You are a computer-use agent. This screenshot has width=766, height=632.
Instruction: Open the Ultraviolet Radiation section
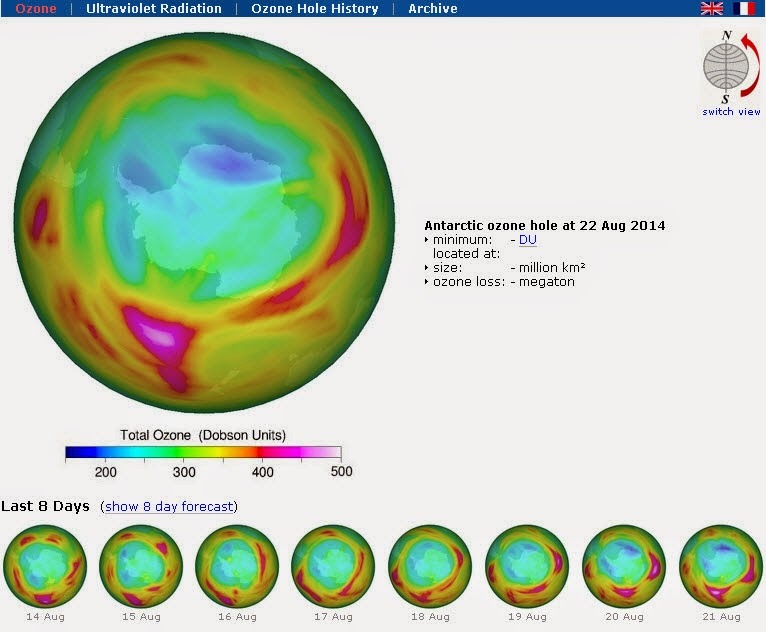click(153, 8)
